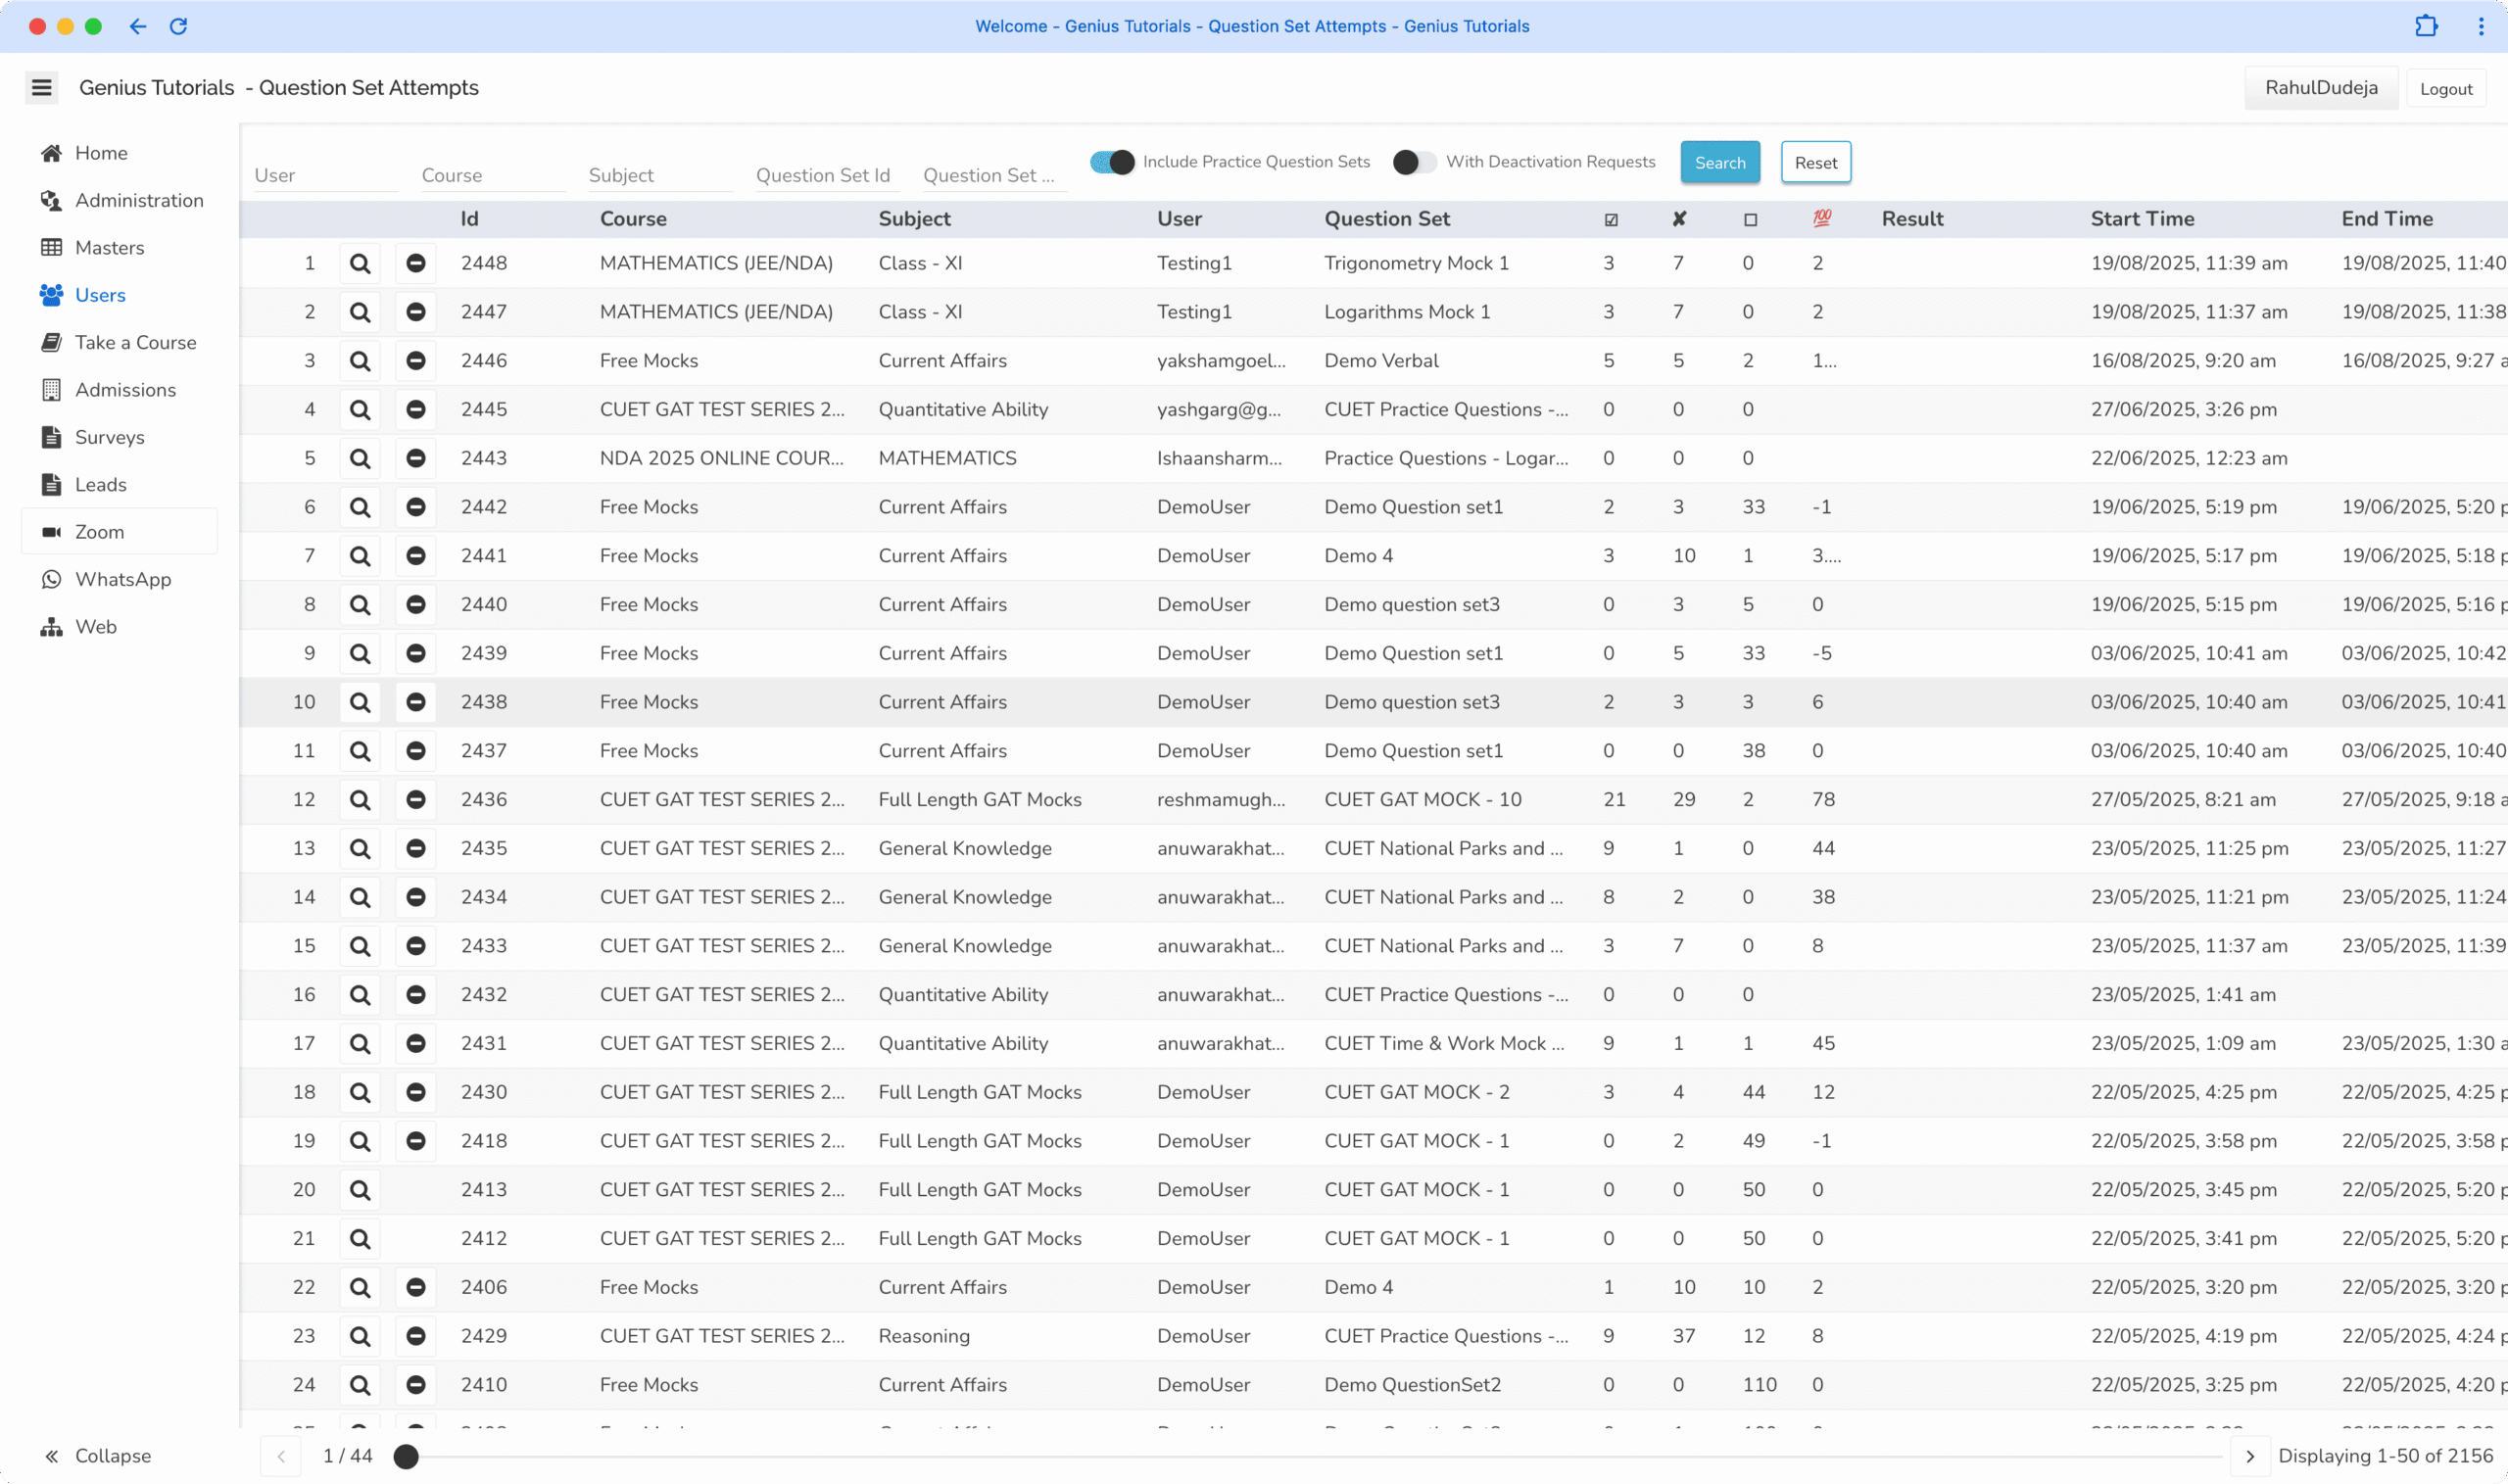The width and height of the screenshot is (2508, 1484).
Task: Select WhatsApp in sidebar
Action: tap(123, 579)
